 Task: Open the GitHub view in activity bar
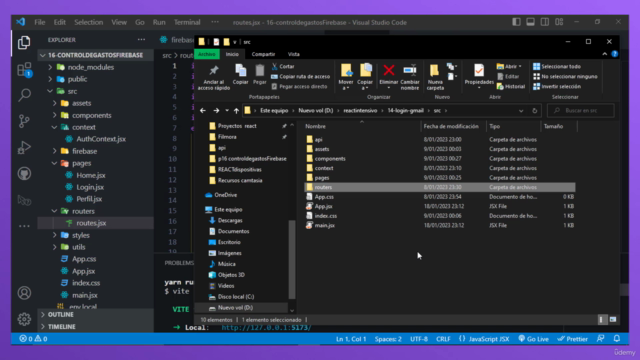[x=24, y=174]
